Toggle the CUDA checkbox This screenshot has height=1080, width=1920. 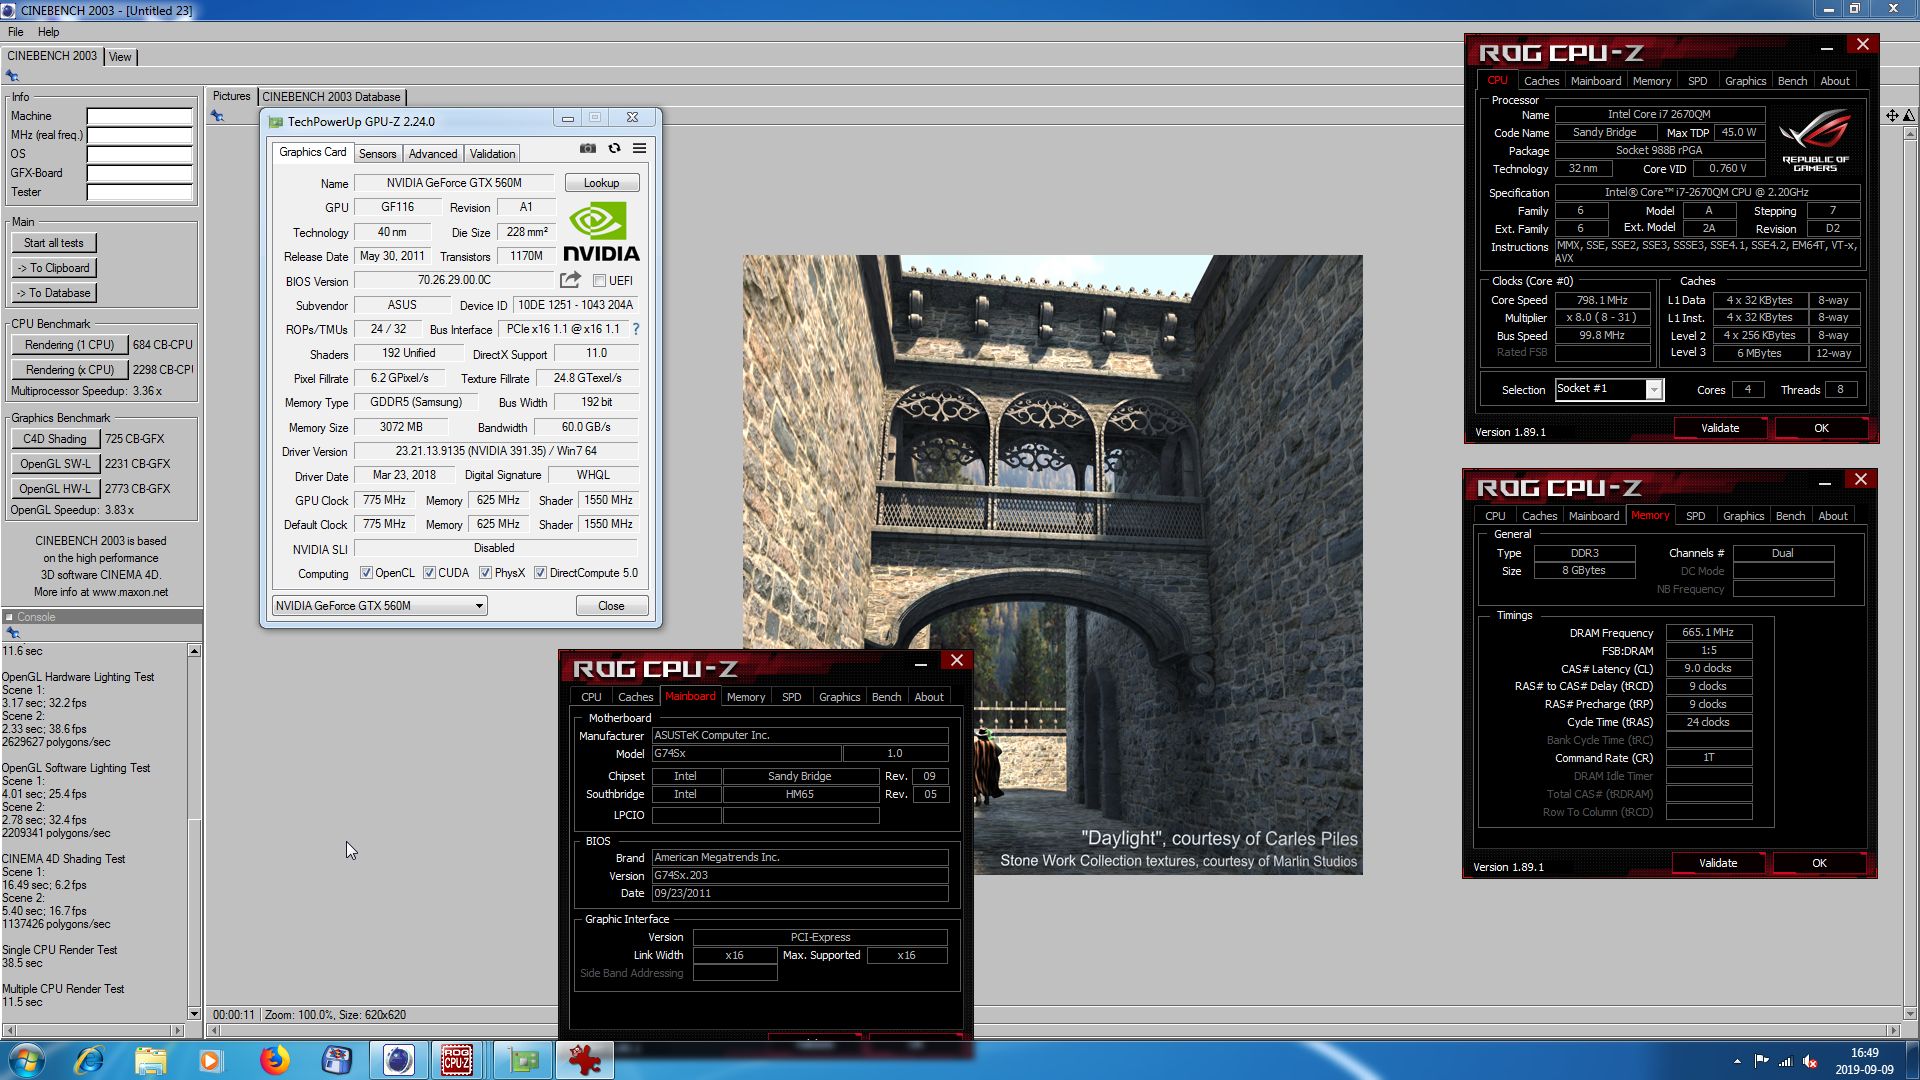click(x=429, y=573)
